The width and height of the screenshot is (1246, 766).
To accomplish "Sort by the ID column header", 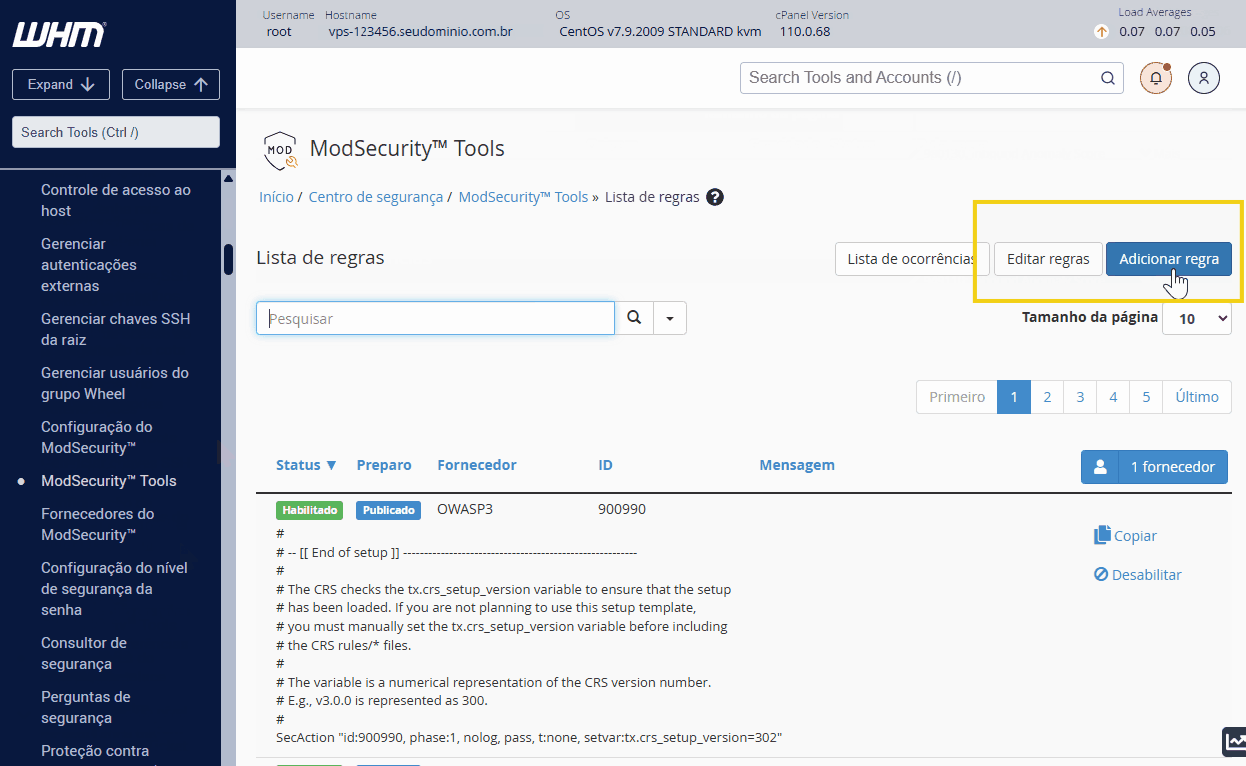I will (605, 465).
